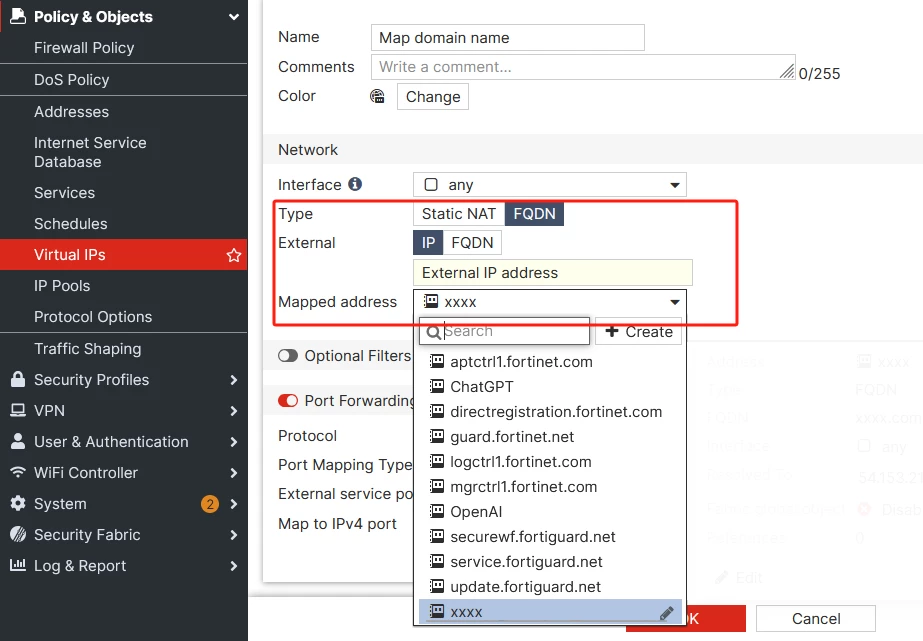Click the Change color button
This screenshot has width=923, height=641.
pyautogui.click(x=433, y=97)
